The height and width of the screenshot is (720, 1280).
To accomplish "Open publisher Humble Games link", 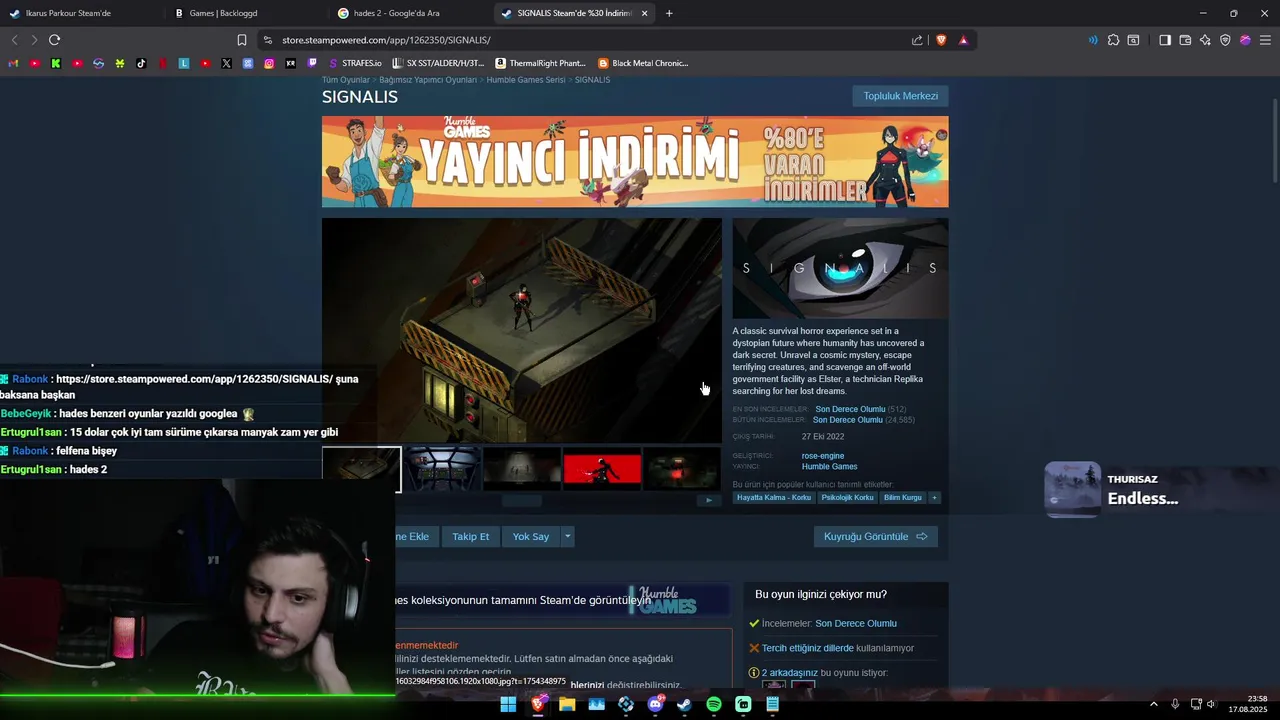I will 829,466.
